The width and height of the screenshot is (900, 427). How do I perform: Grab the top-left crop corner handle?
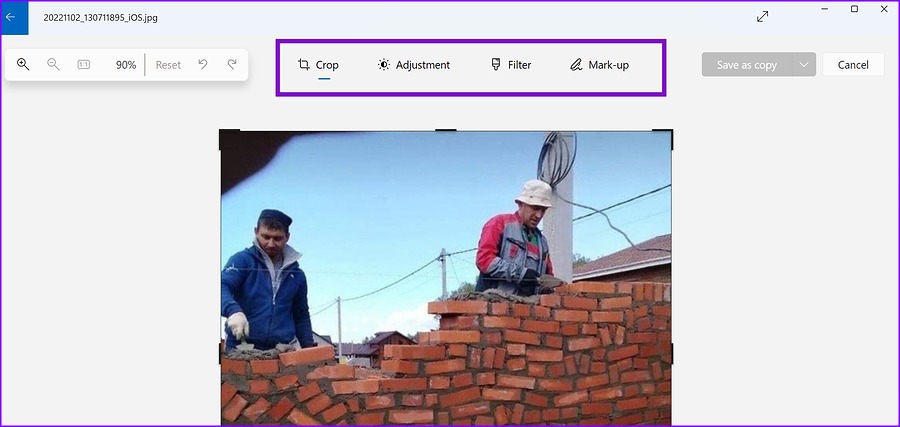point(229,138)
